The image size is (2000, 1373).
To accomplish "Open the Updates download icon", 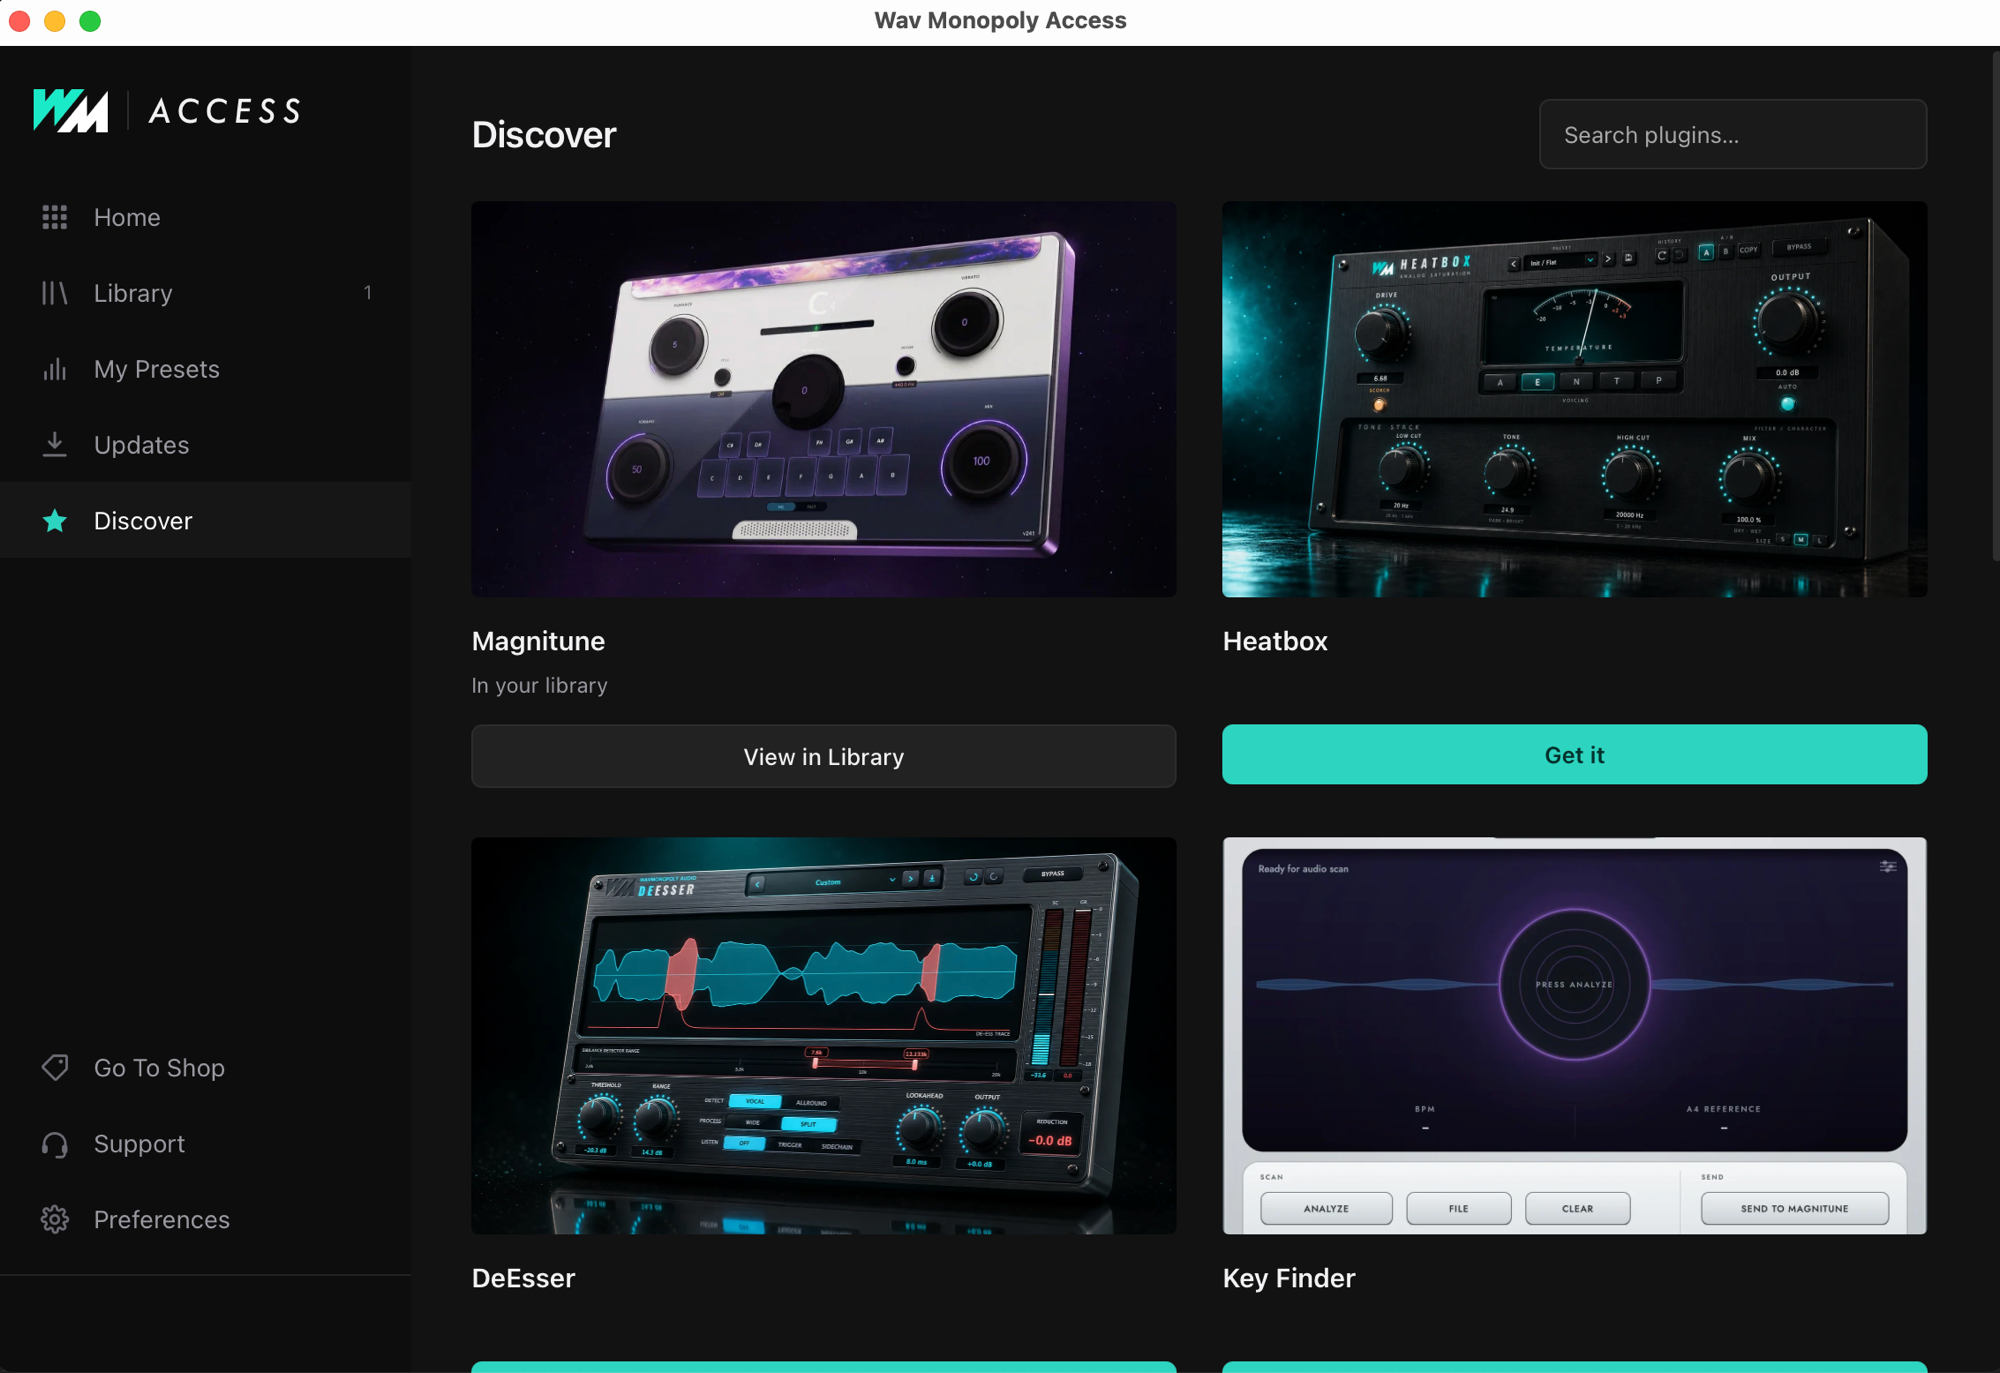I will tap(55, 445).
